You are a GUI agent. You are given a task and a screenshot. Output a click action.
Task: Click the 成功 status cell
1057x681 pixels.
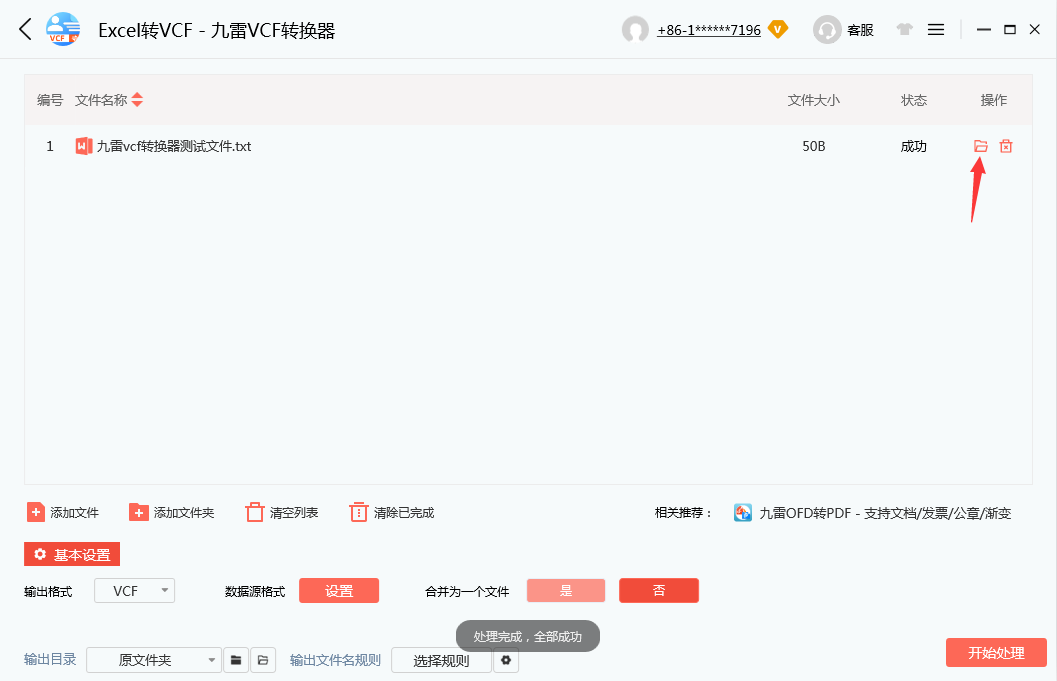click(914, 146)
